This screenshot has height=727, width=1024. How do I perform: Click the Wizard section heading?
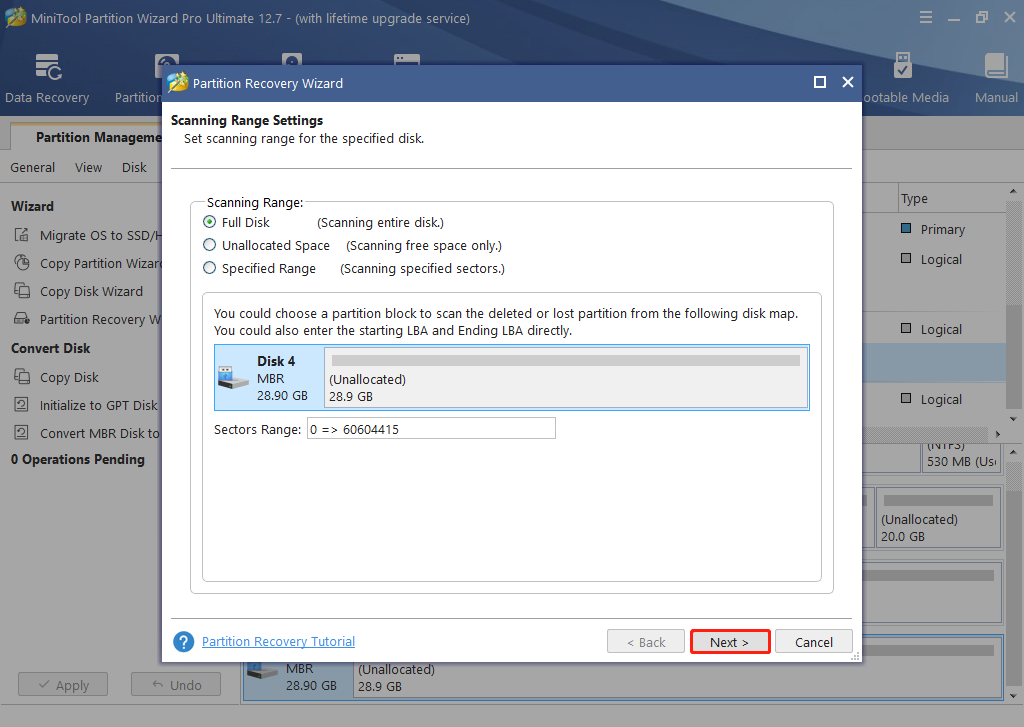[x=32, y=206]
